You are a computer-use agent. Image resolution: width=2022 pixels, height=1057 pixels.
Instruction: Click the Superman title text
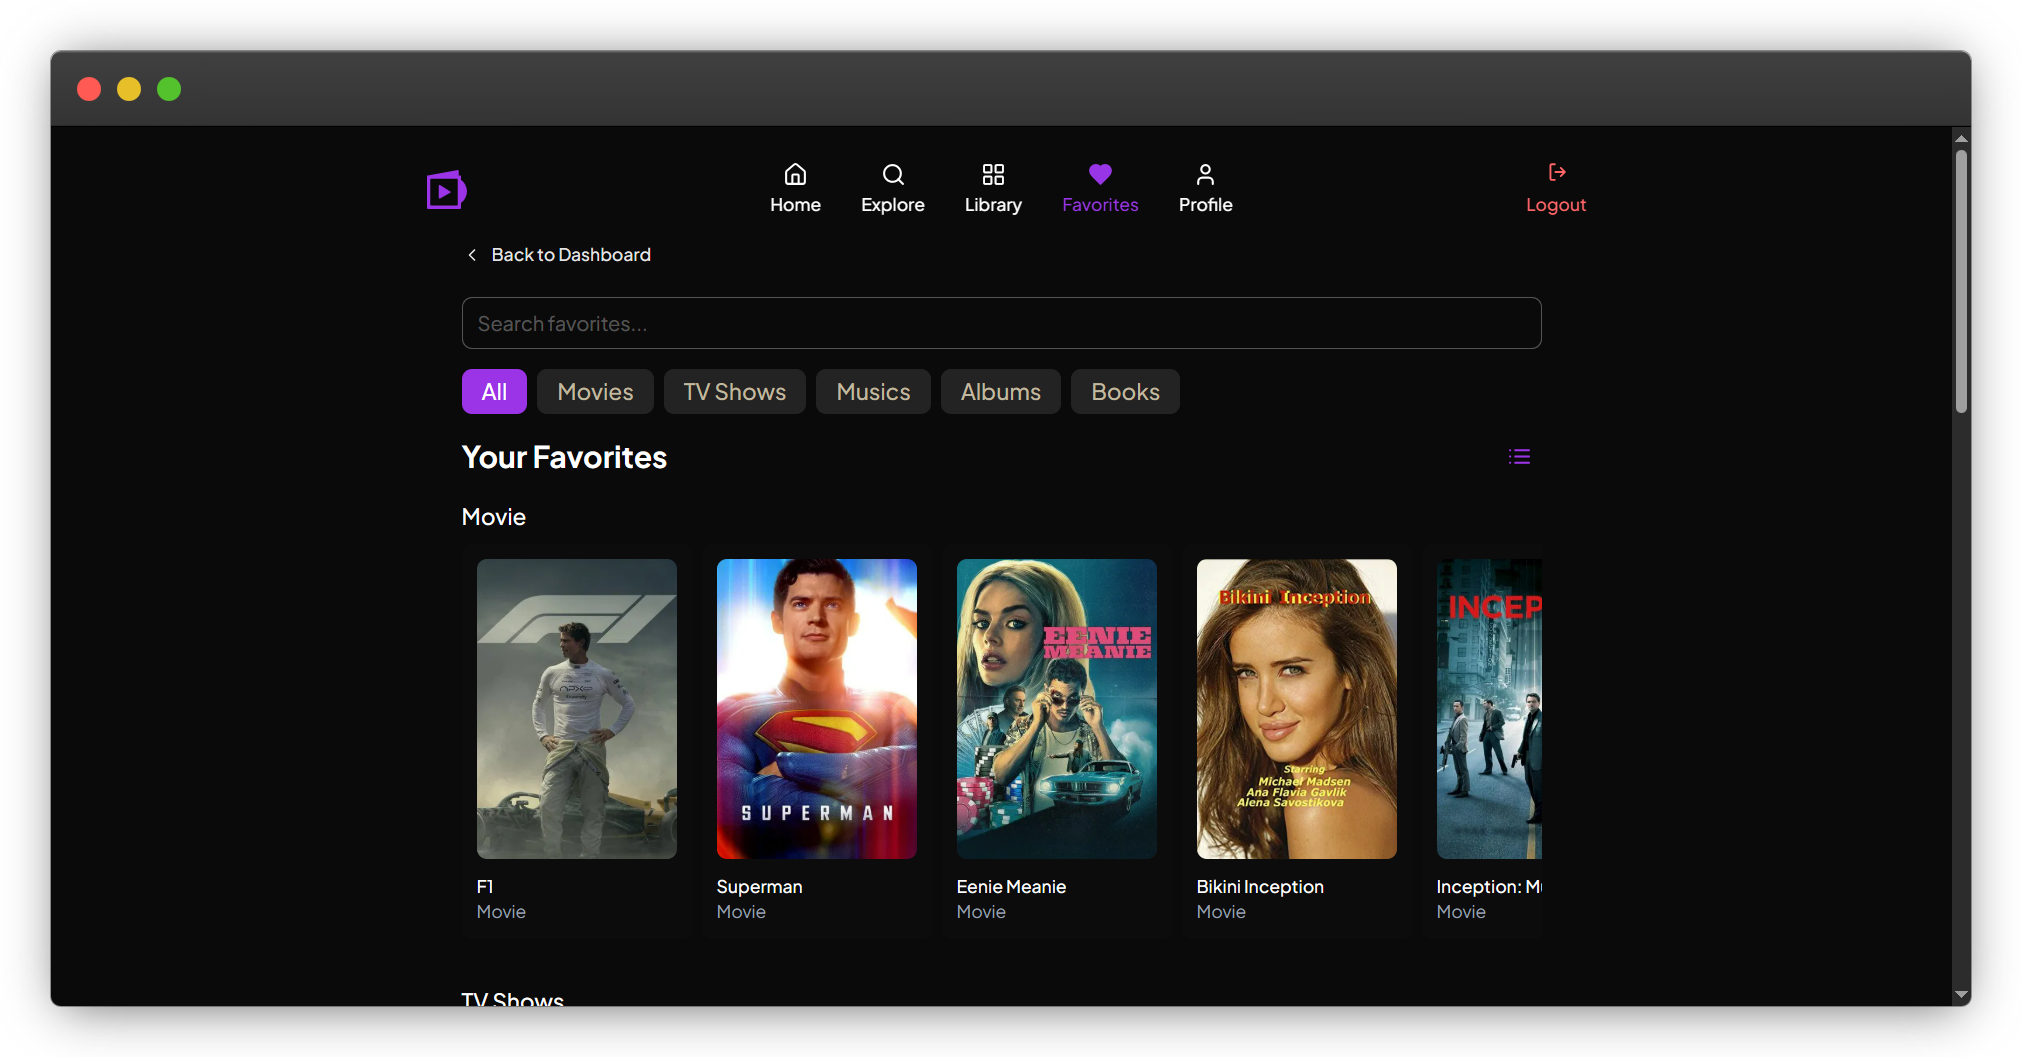[x=759, y=887]
